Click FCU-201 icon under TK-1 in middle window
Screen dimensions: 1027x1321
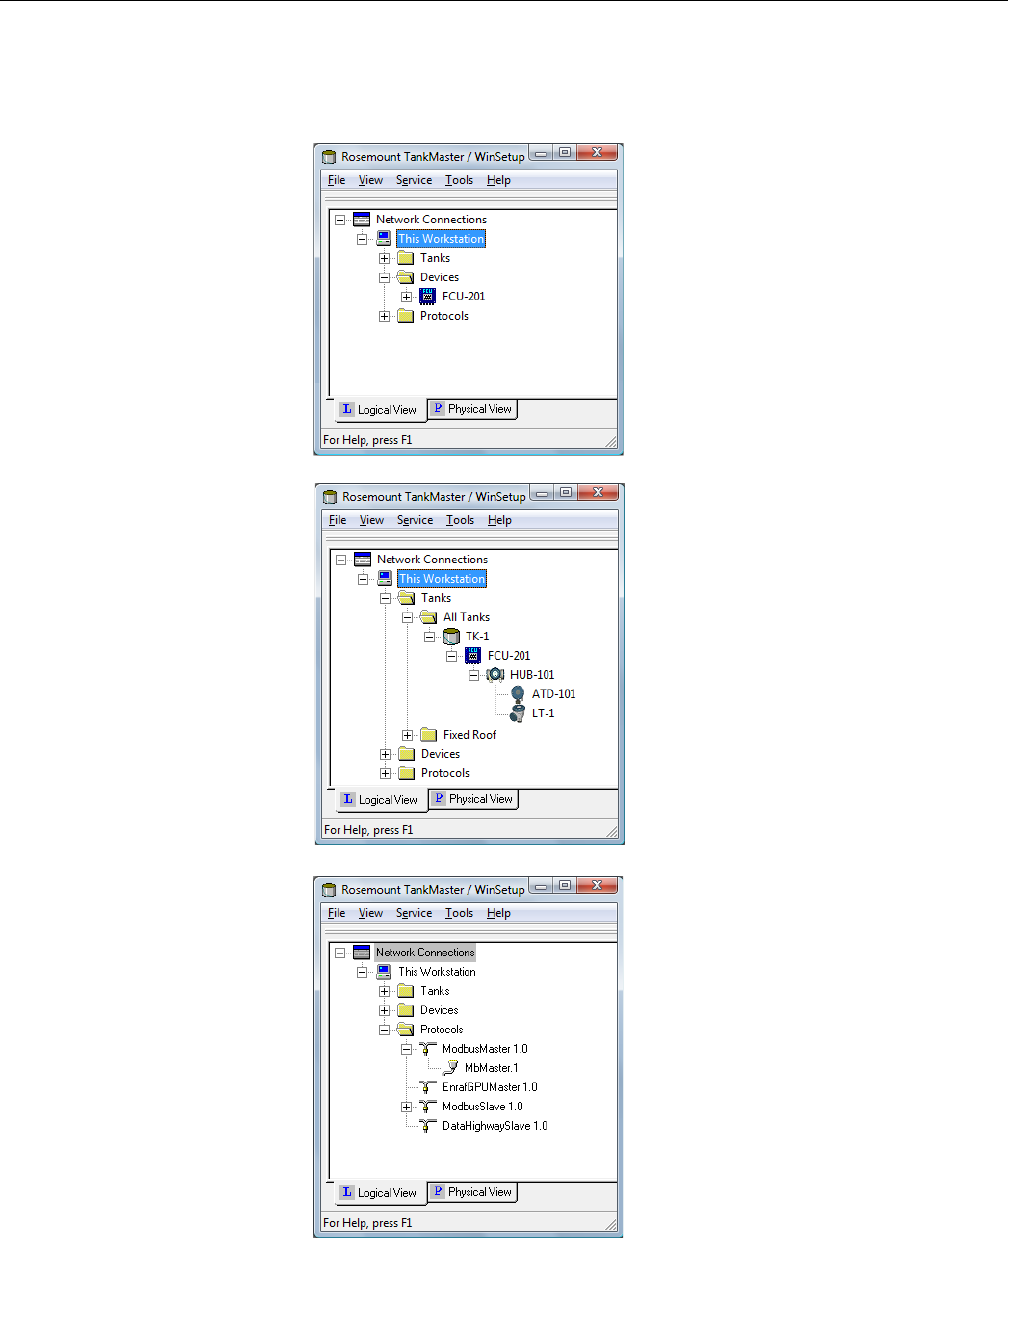click(x=473, y=656)
